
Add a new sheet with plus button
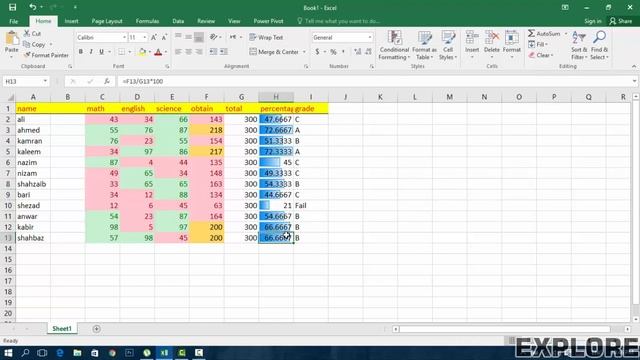(96, 329)
